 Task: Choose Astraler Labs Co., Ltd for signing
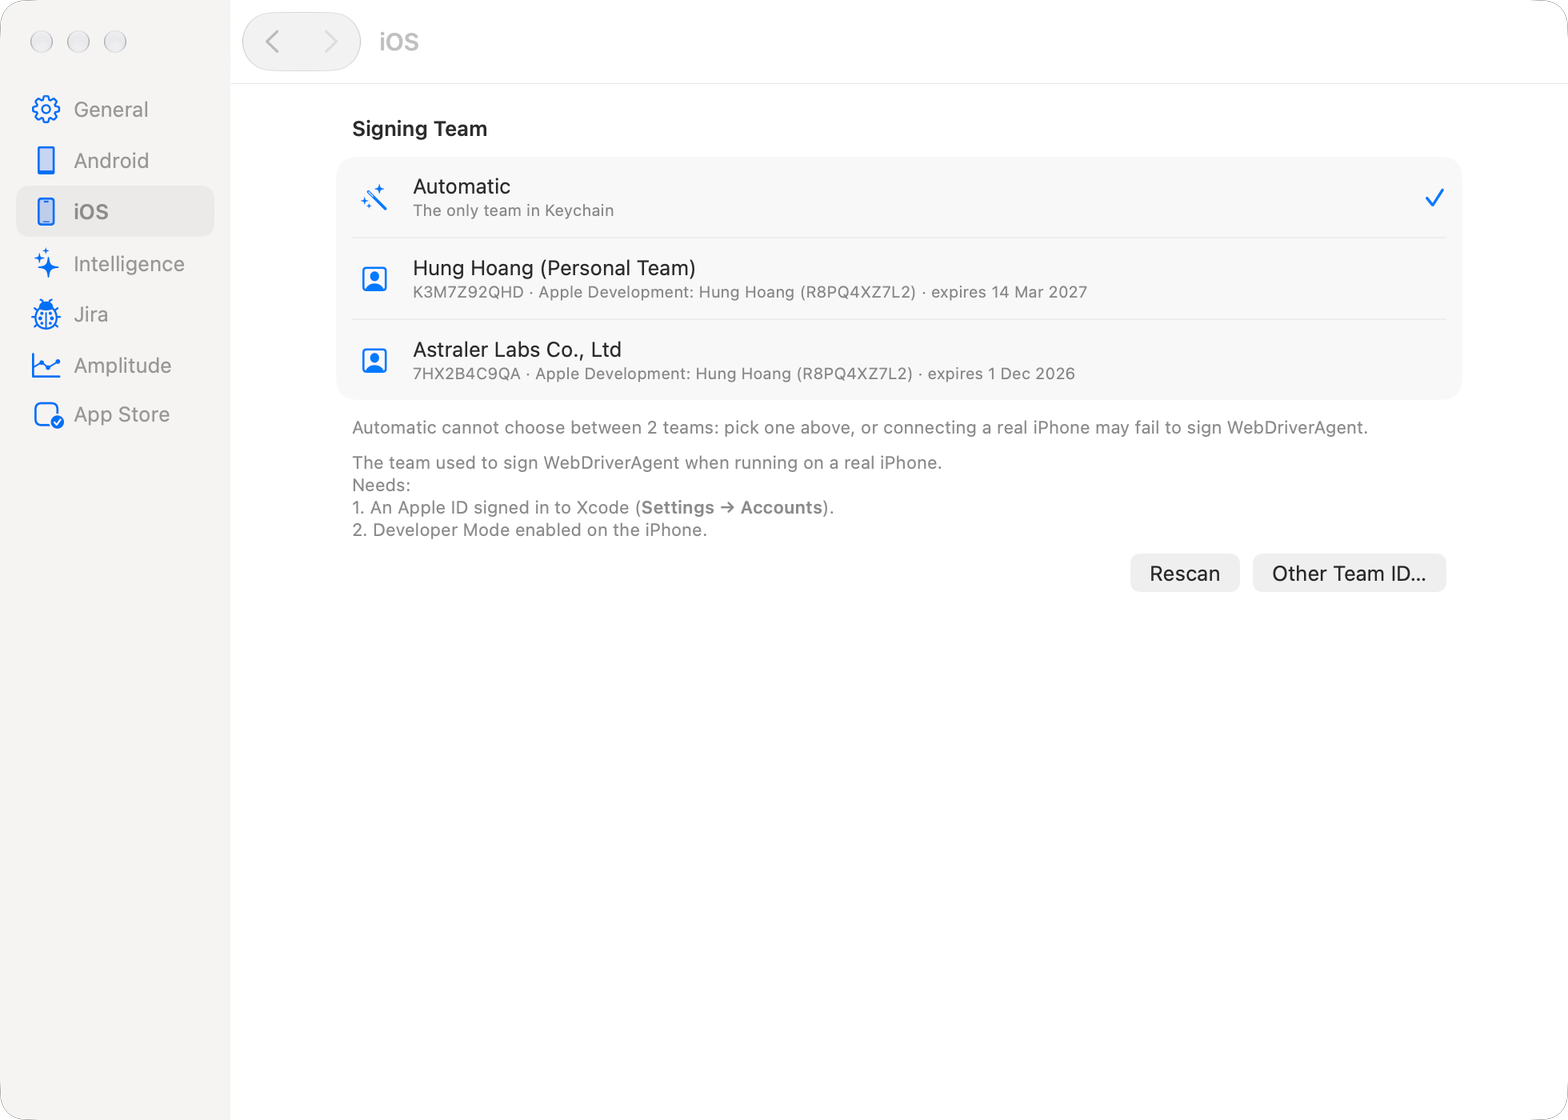[x=899, y=361]
